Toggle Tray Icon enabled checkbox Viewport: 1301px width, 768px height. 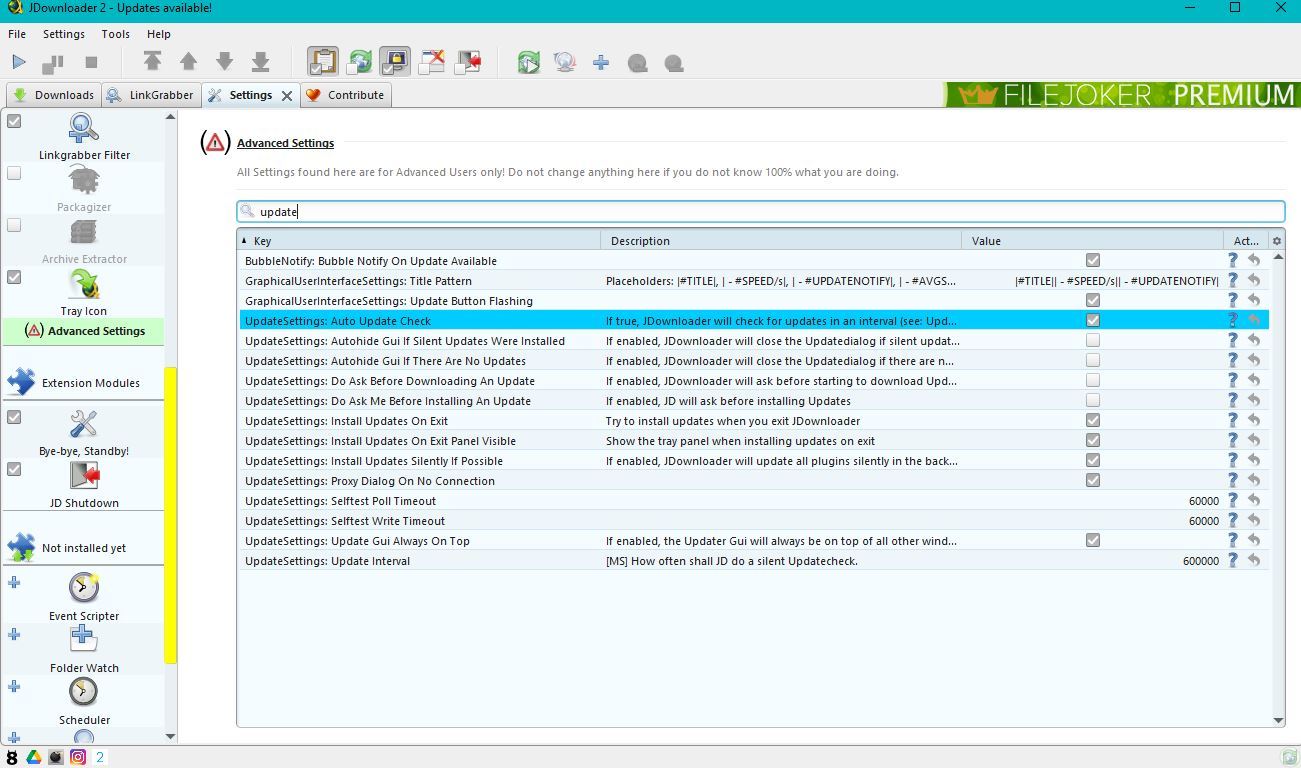click(14, 277)
